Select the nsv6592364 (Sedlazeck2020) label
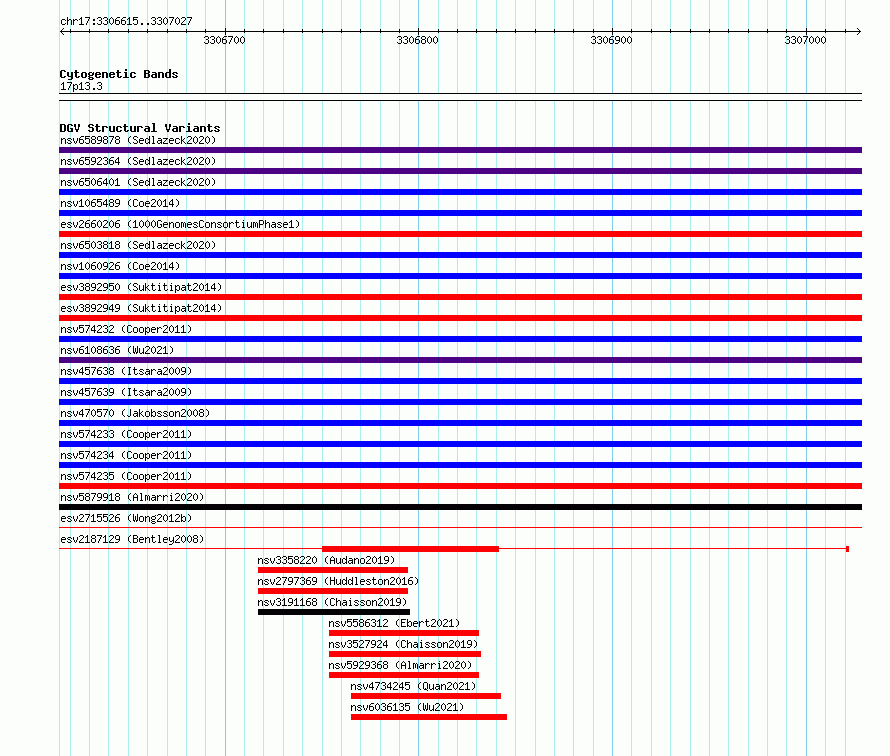 [138, 161]
